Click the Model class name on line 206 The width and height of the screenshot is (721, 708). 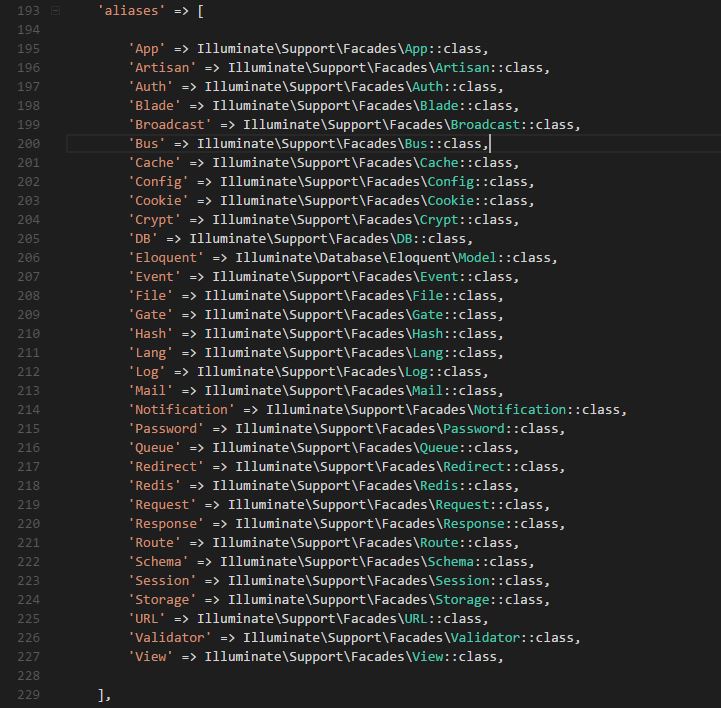tap(478, 257)
